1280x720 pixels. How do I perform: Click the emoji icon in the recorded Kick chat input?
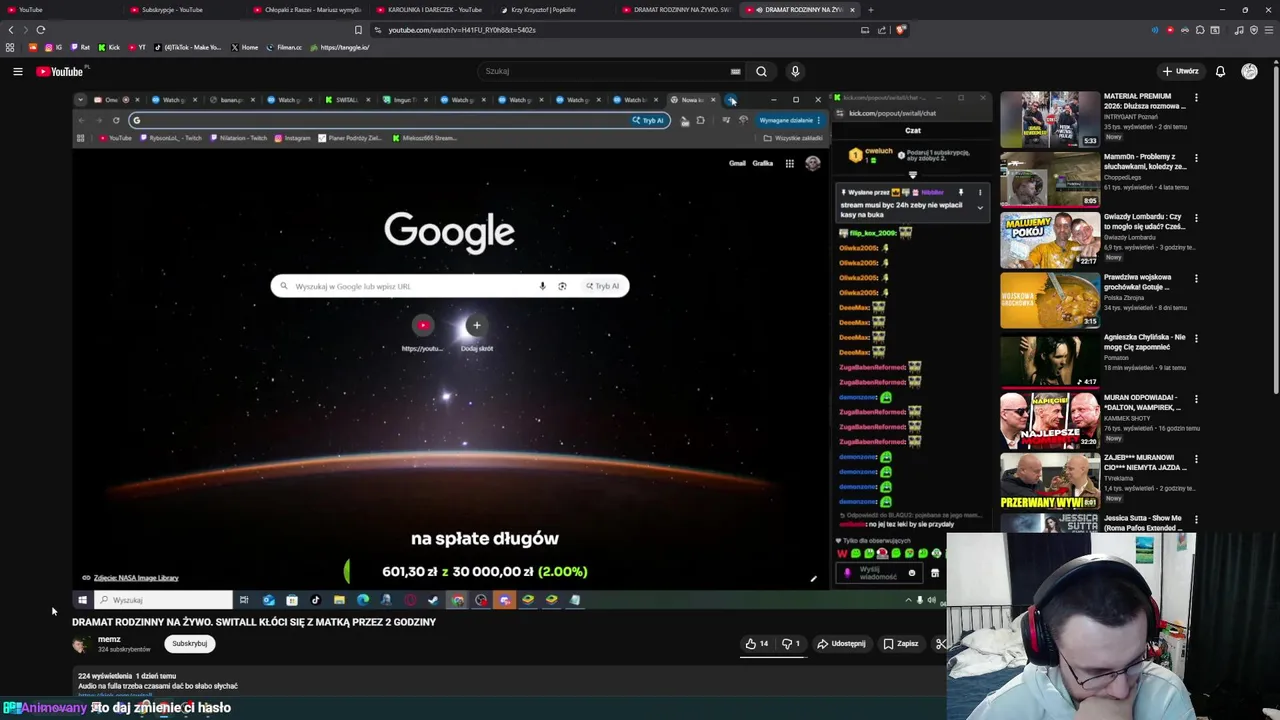point(911,573)
